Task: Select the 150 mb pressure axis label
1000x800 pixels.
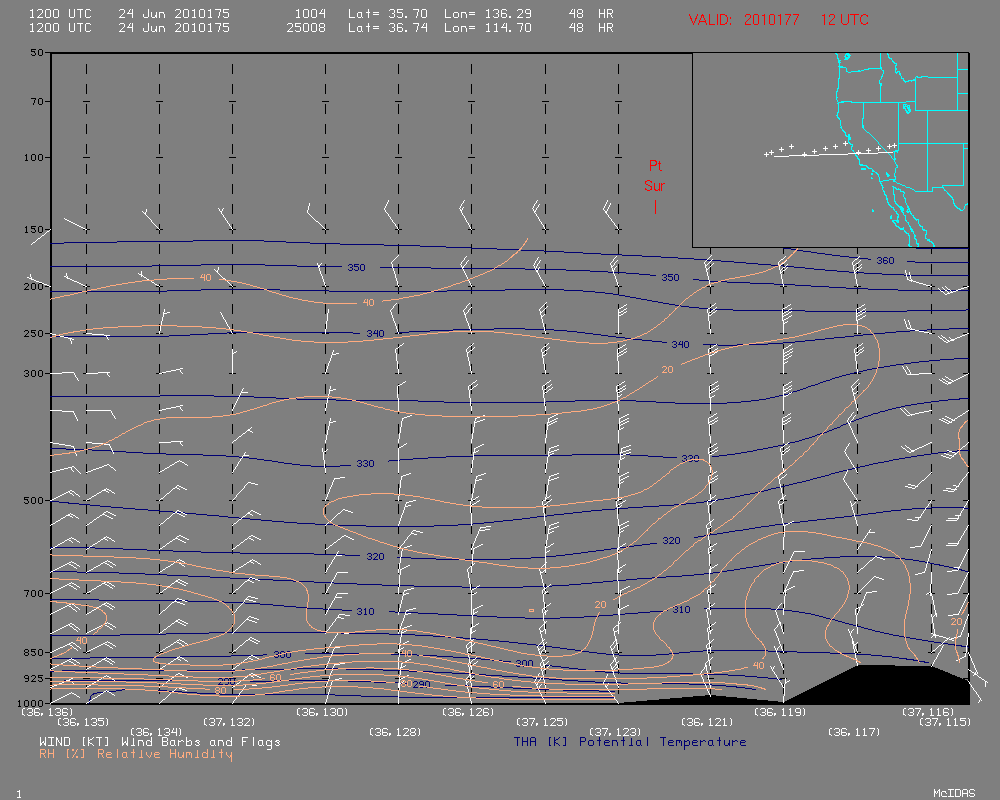Action: pos(33,229)
